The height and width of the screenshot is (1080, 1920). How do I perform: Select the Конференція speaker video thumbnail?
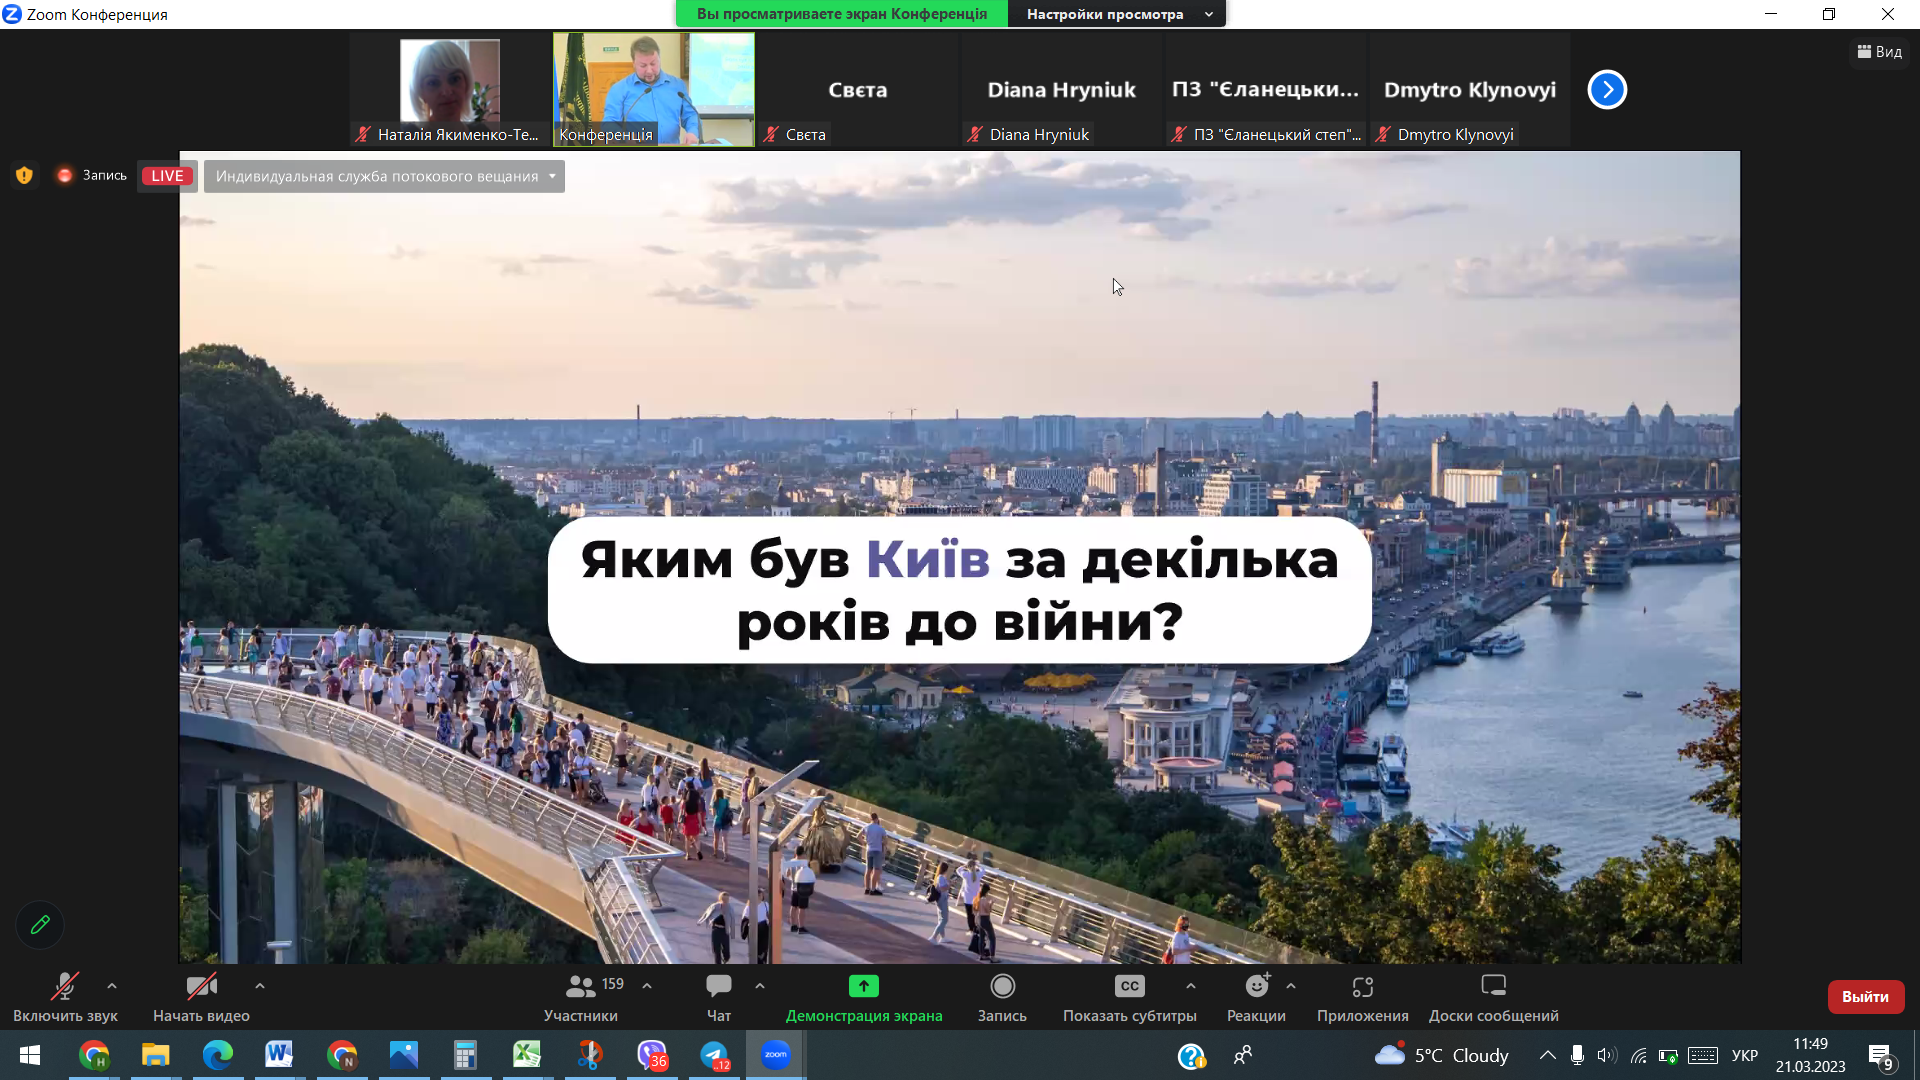(654, 90)
